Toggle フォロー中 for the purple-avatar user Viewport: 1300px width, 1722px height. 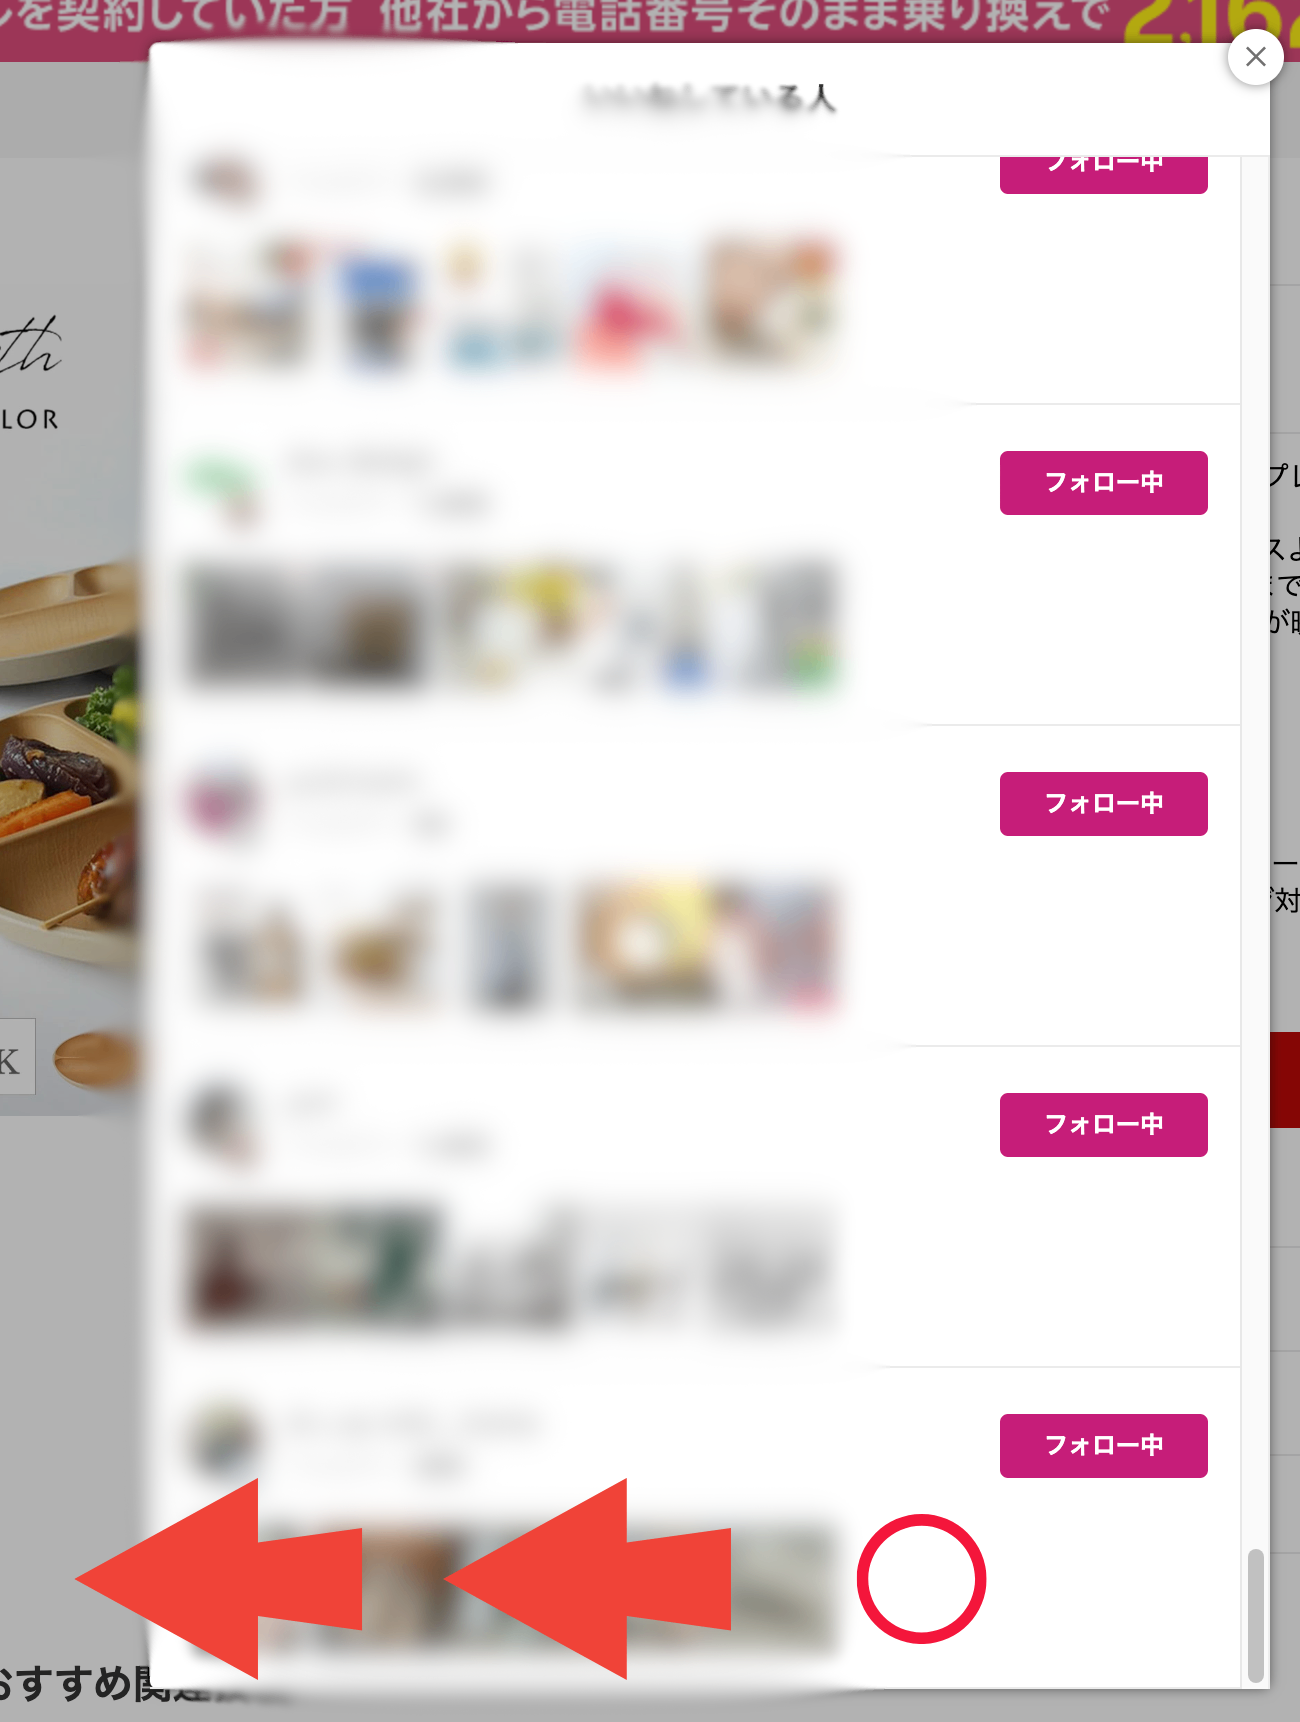1103,804
